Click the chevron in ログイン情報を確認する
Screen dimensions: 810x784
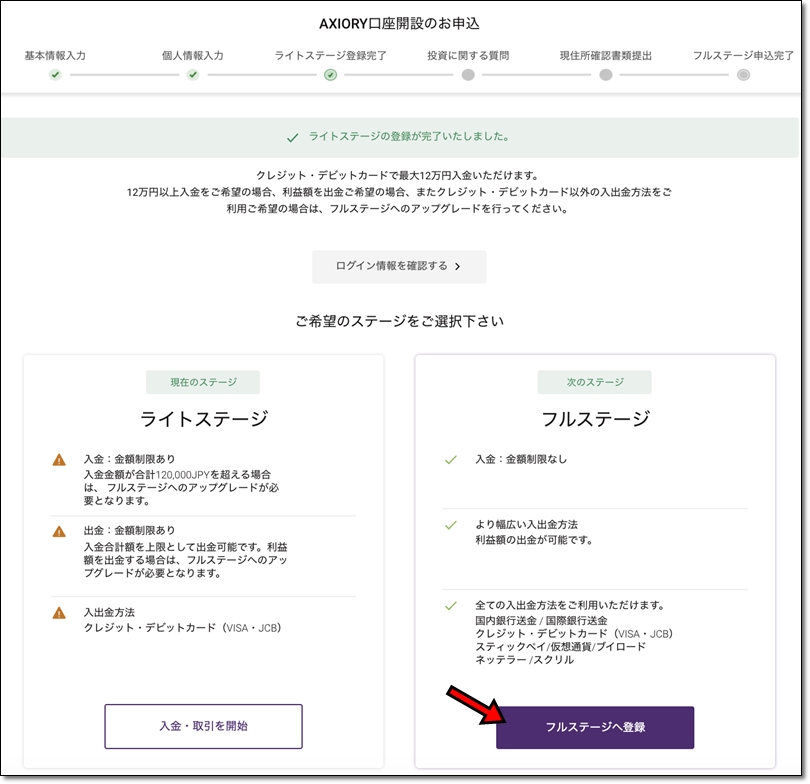pyautogui.click(x=457, y=266)
